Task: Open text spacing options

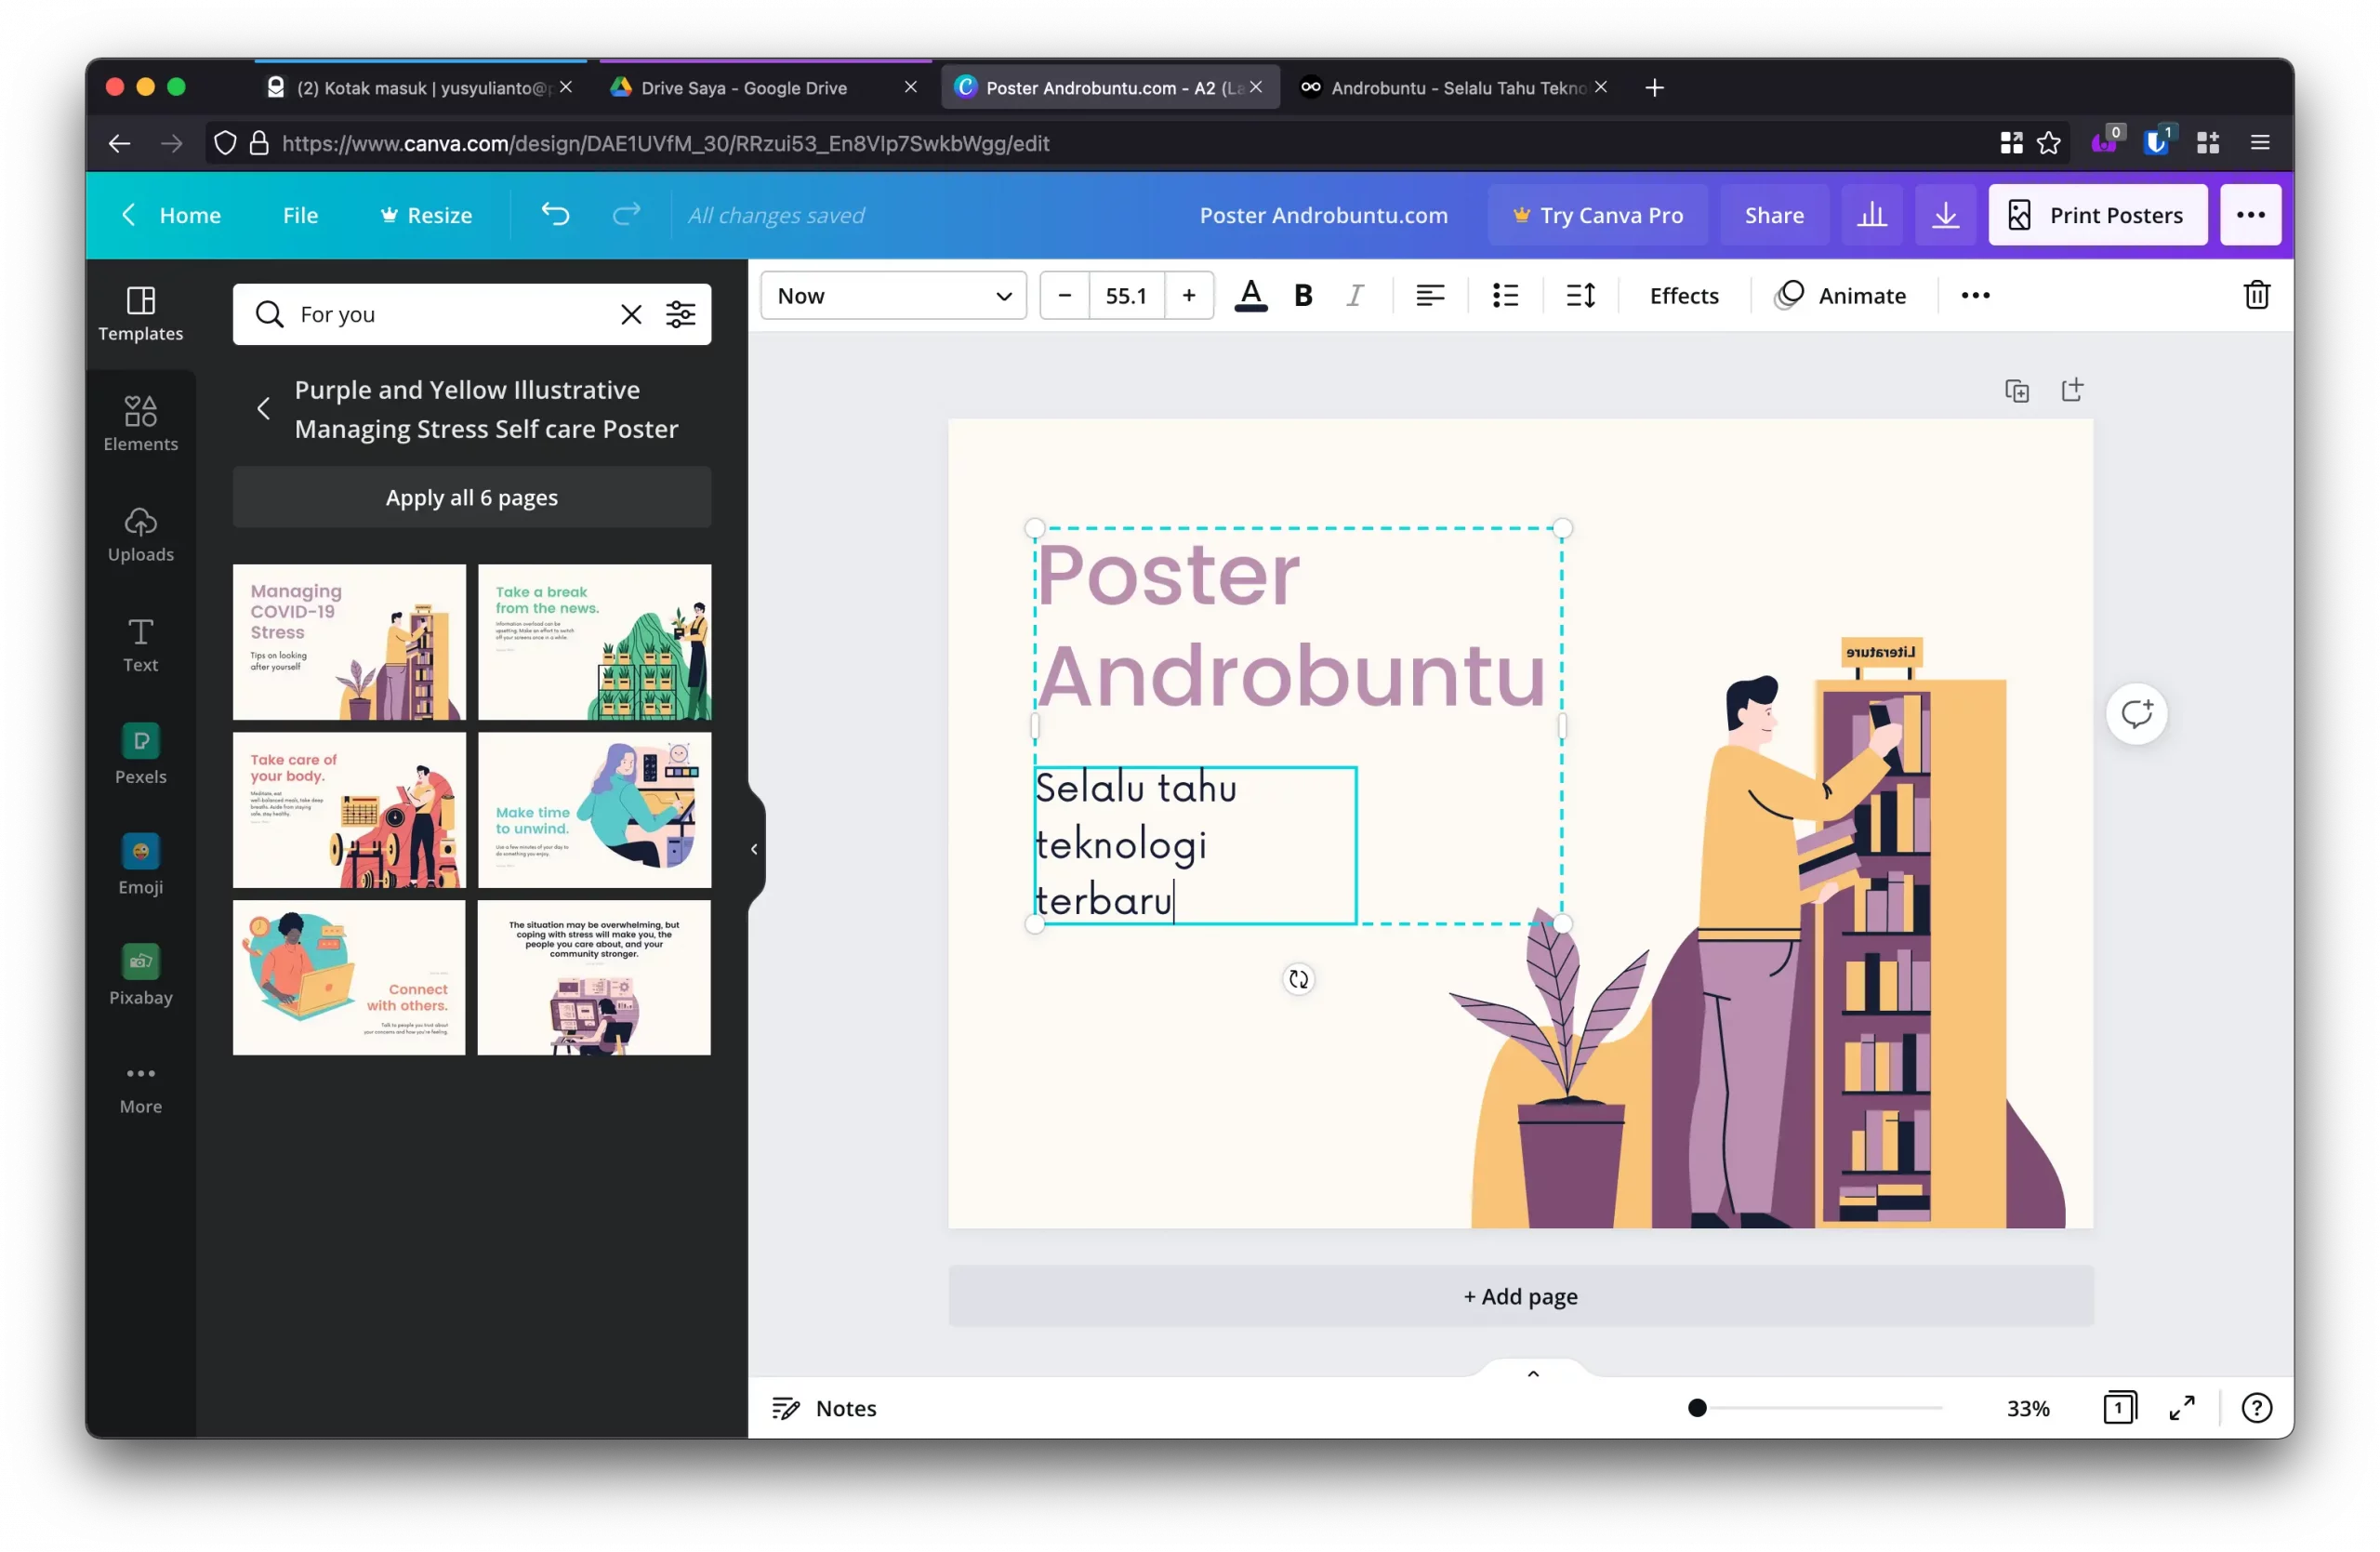Action: coord(1580,296)
